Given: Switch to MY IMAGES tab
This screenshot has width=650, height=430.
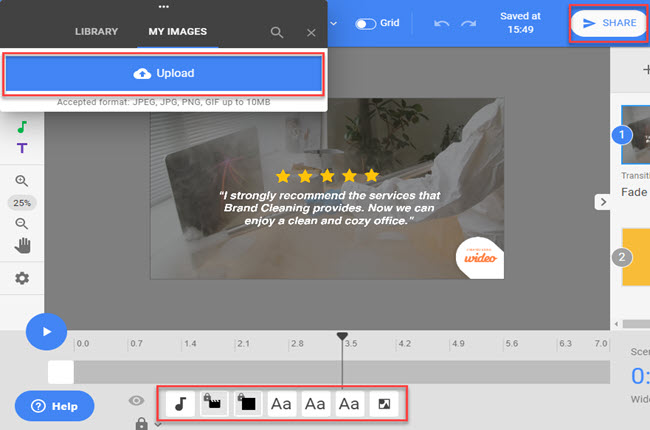Looking at the screenshot, I should 177,32.
